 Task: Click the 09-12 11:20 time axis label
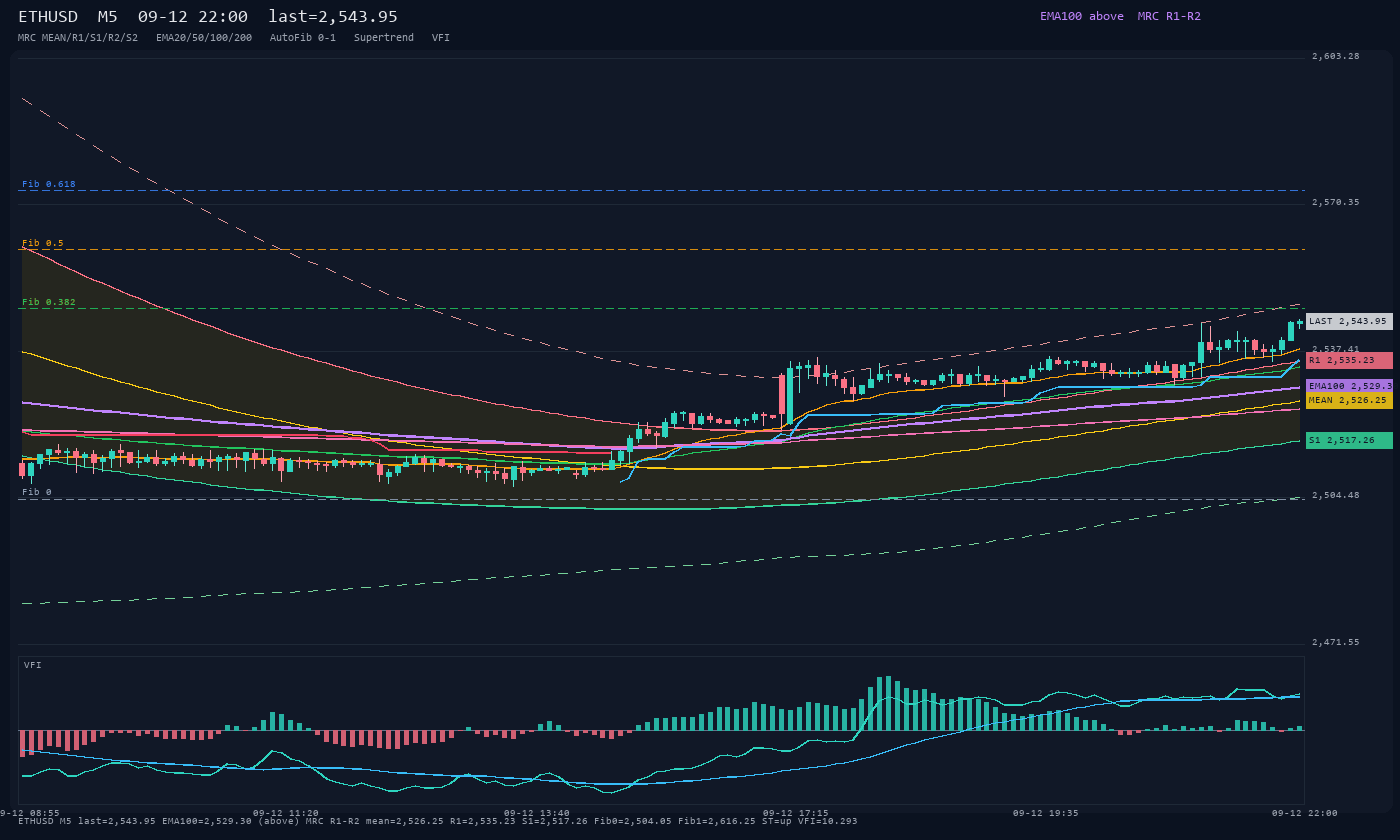286,813
